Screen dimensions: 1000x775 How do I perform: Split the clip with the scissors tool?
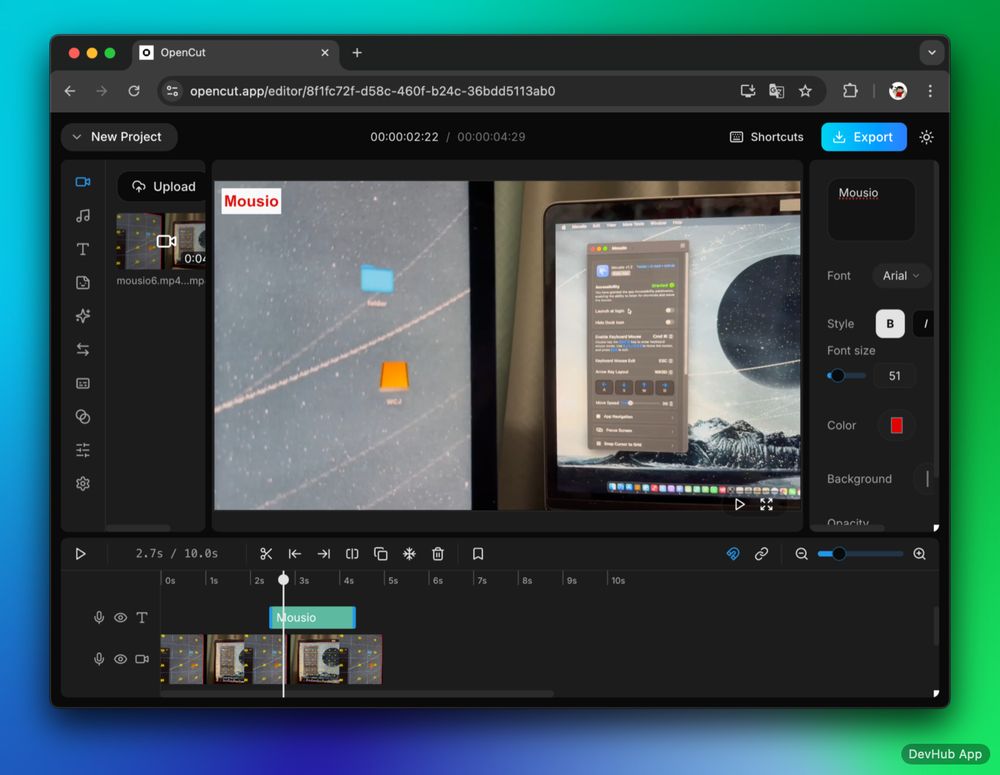click(266, 554)
